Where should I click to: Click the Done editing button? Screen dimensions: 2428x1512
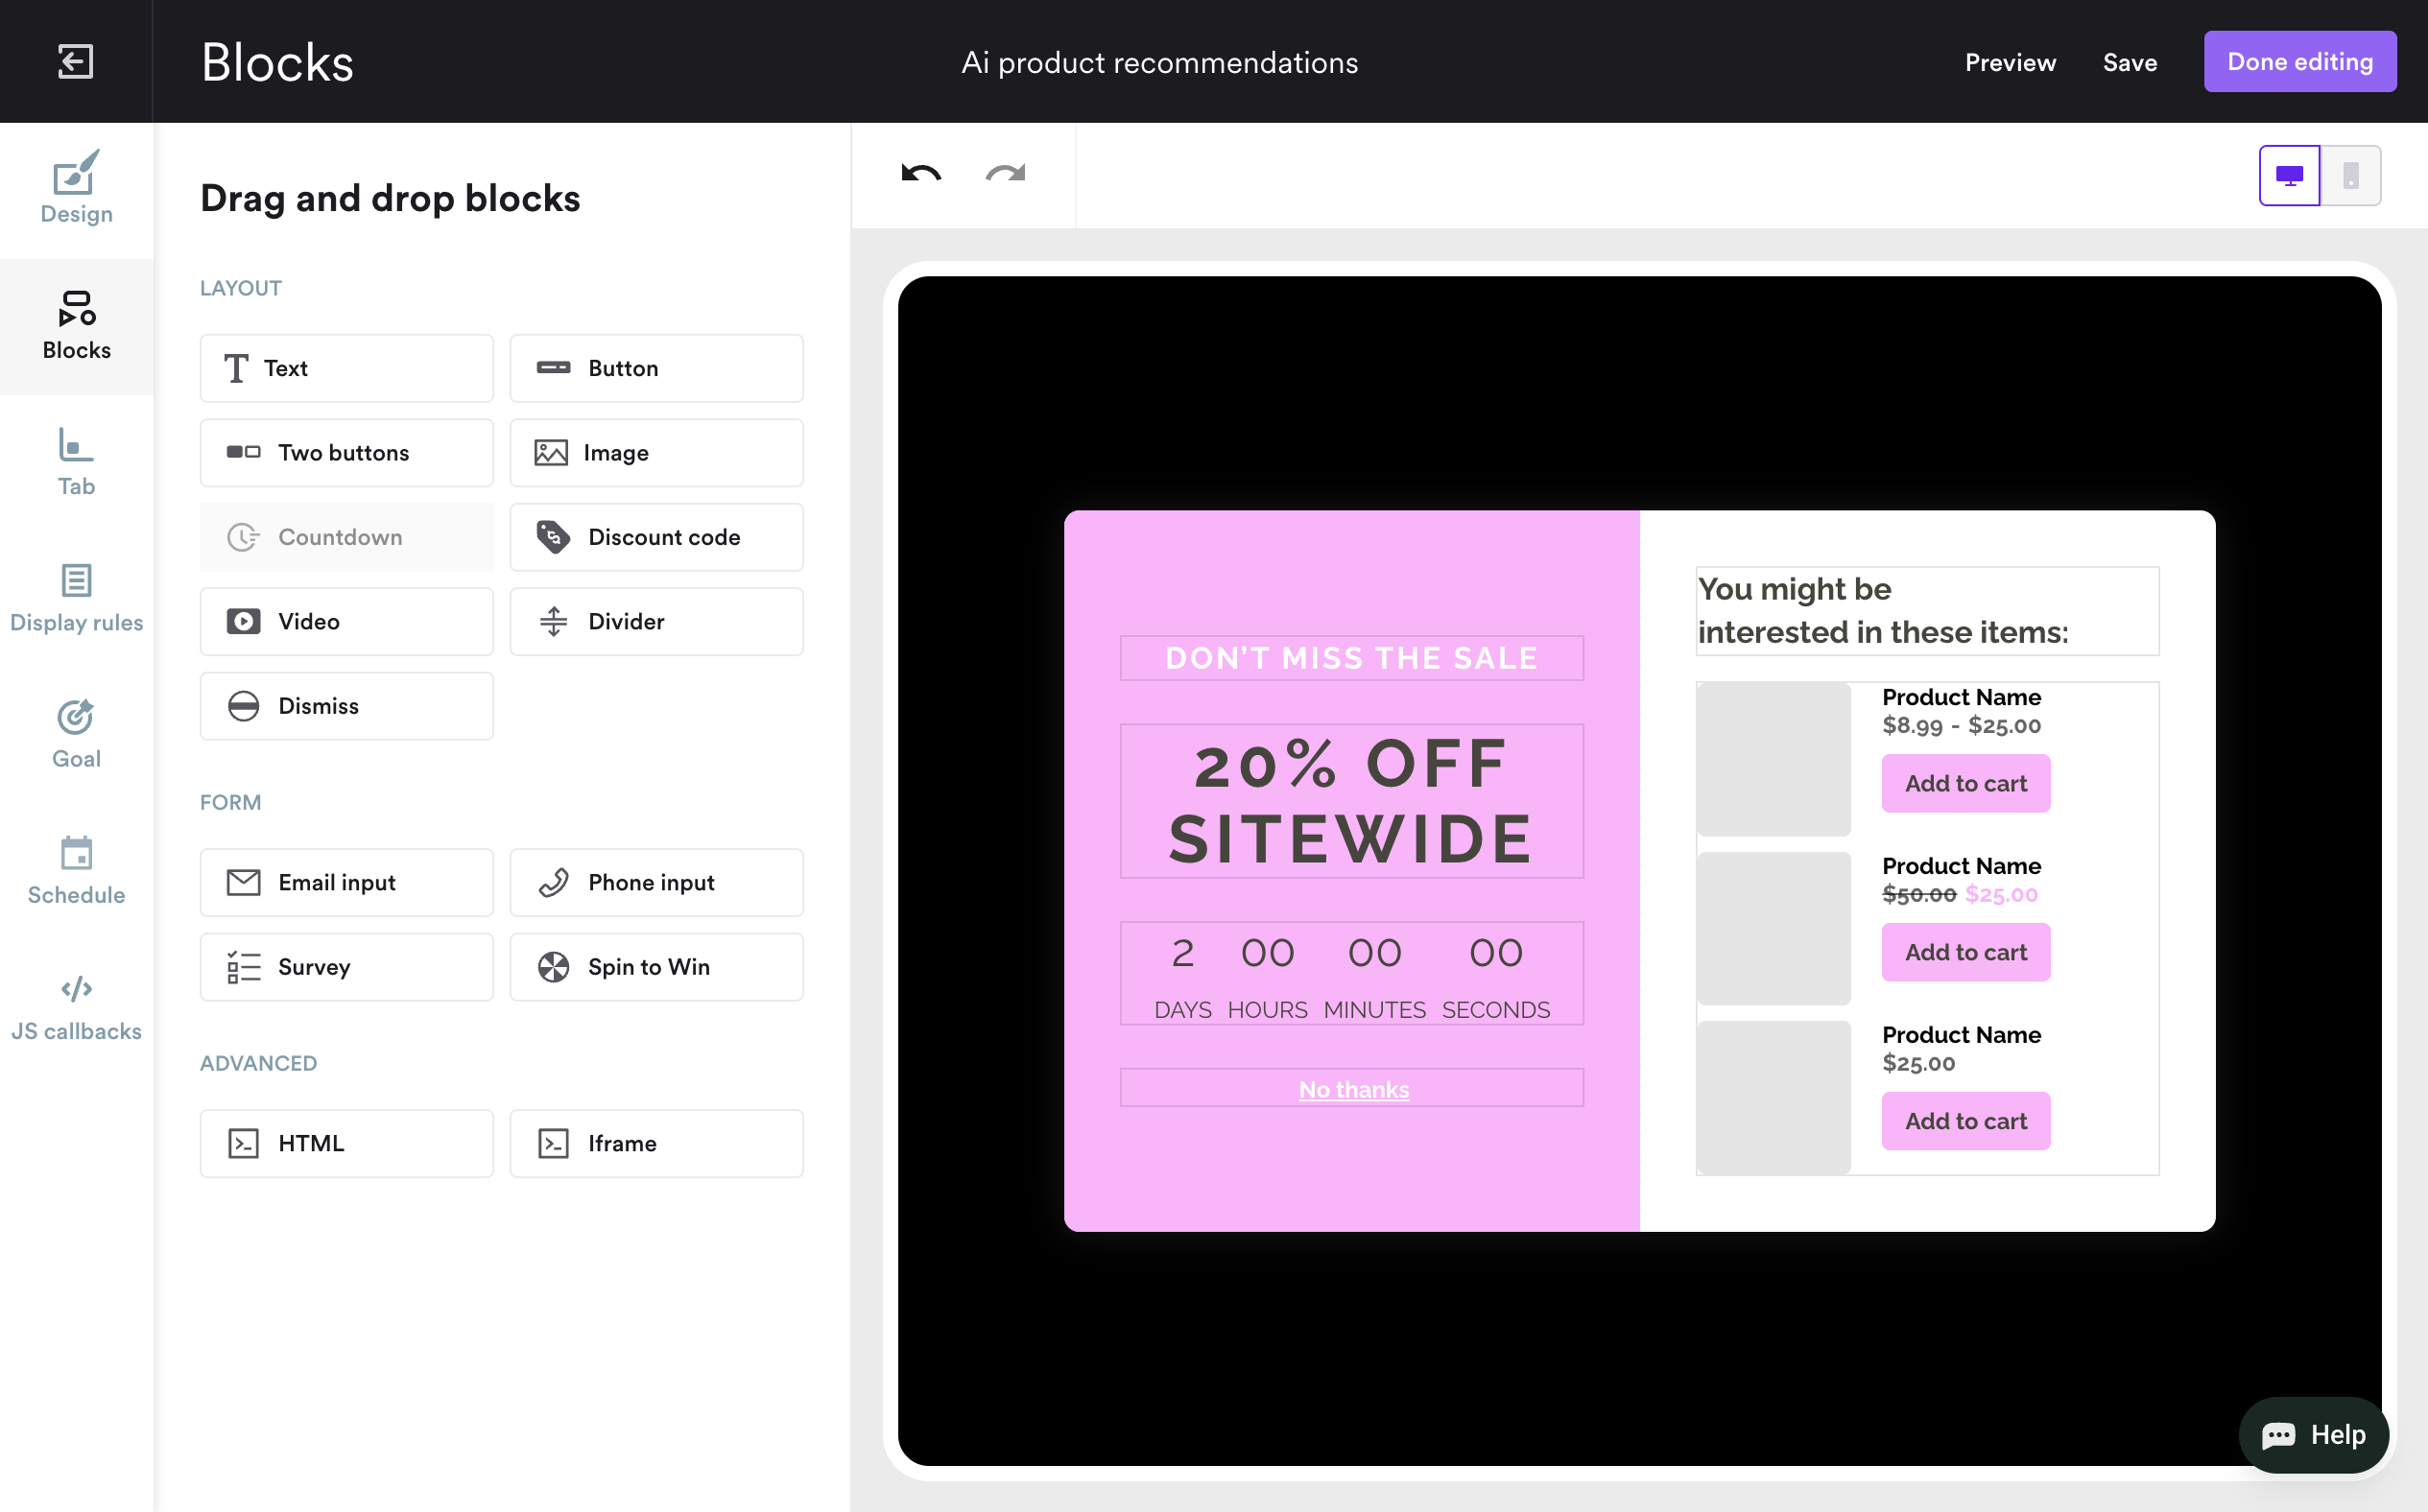[x=2299, y=62]
